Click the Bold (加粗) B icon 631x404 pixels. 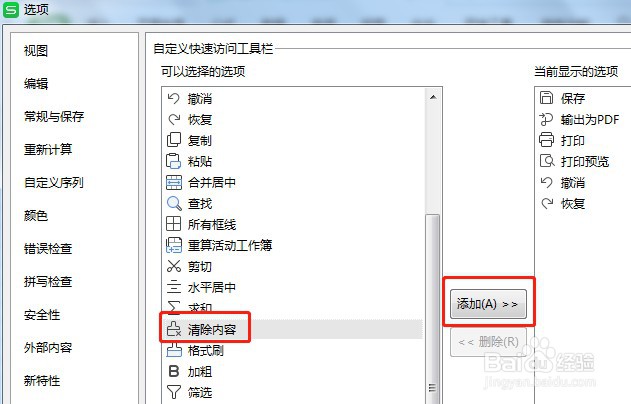click(174, 371)
